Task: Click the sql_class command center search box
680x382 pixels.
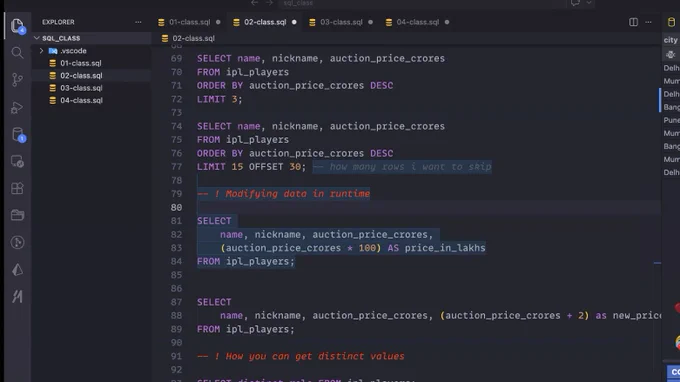Action: click(421, 3)
